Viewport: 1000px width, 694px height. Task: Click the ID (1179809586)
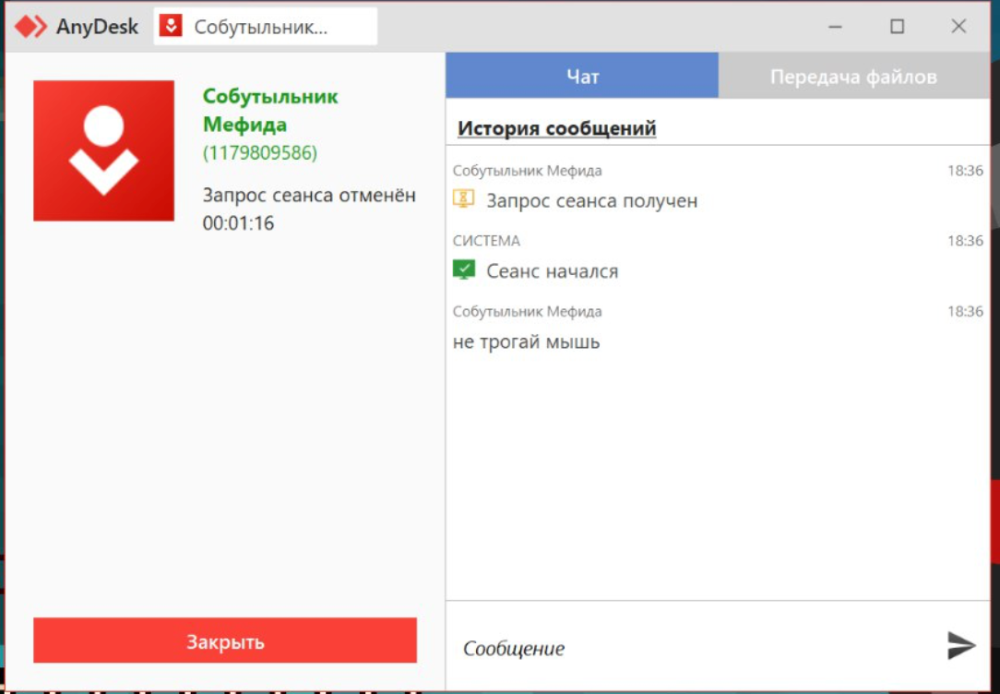coord(260,153)
